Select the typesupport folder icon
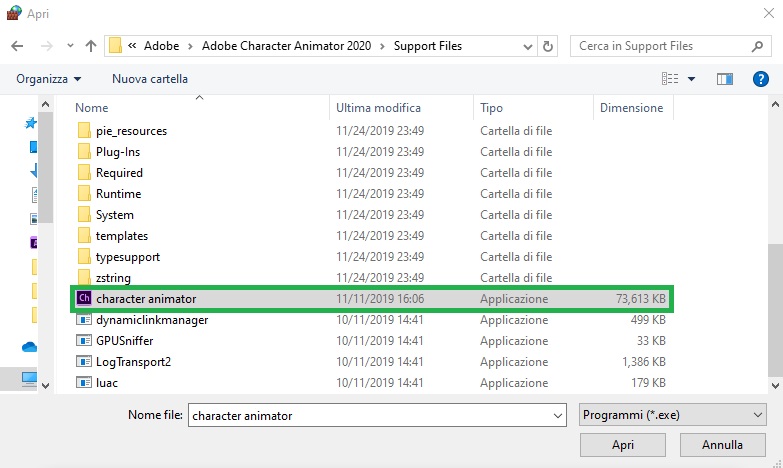Screen dimensions: 783x468 84,257
